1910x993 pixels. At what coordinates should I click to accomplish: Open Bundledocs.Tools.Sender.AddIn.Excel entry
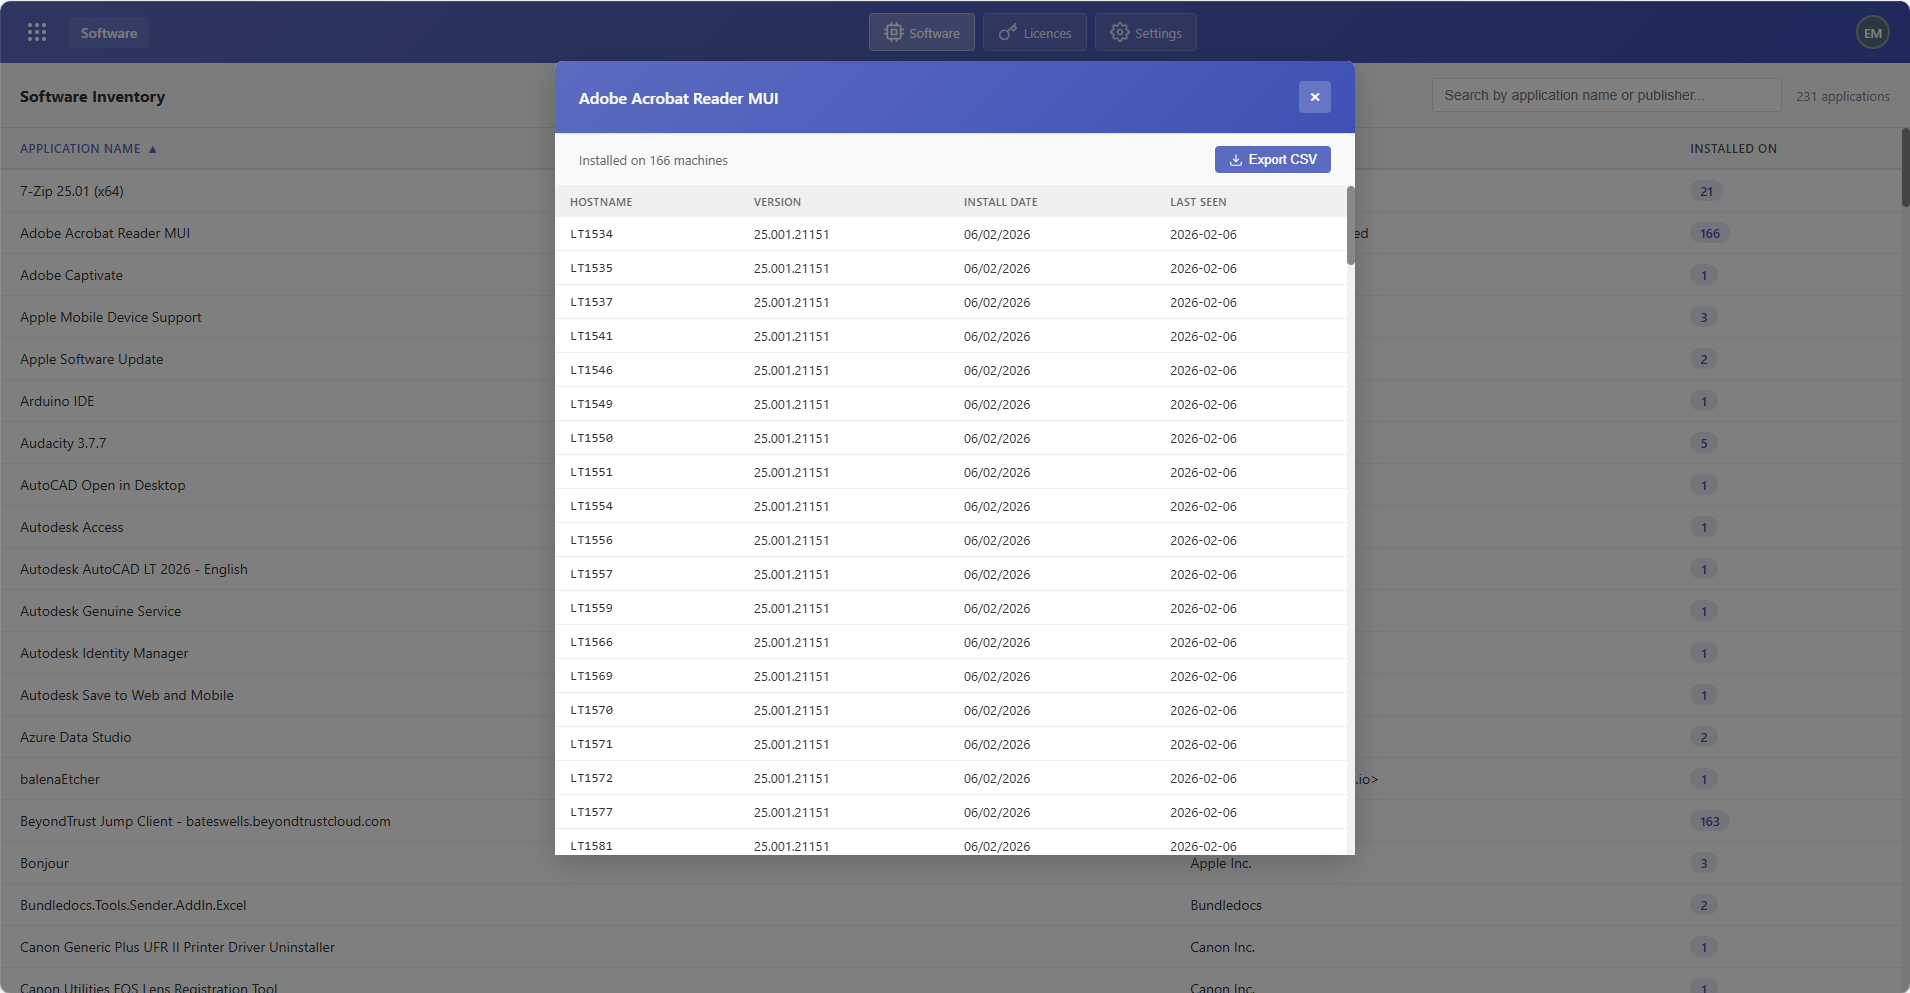[133, 905]
